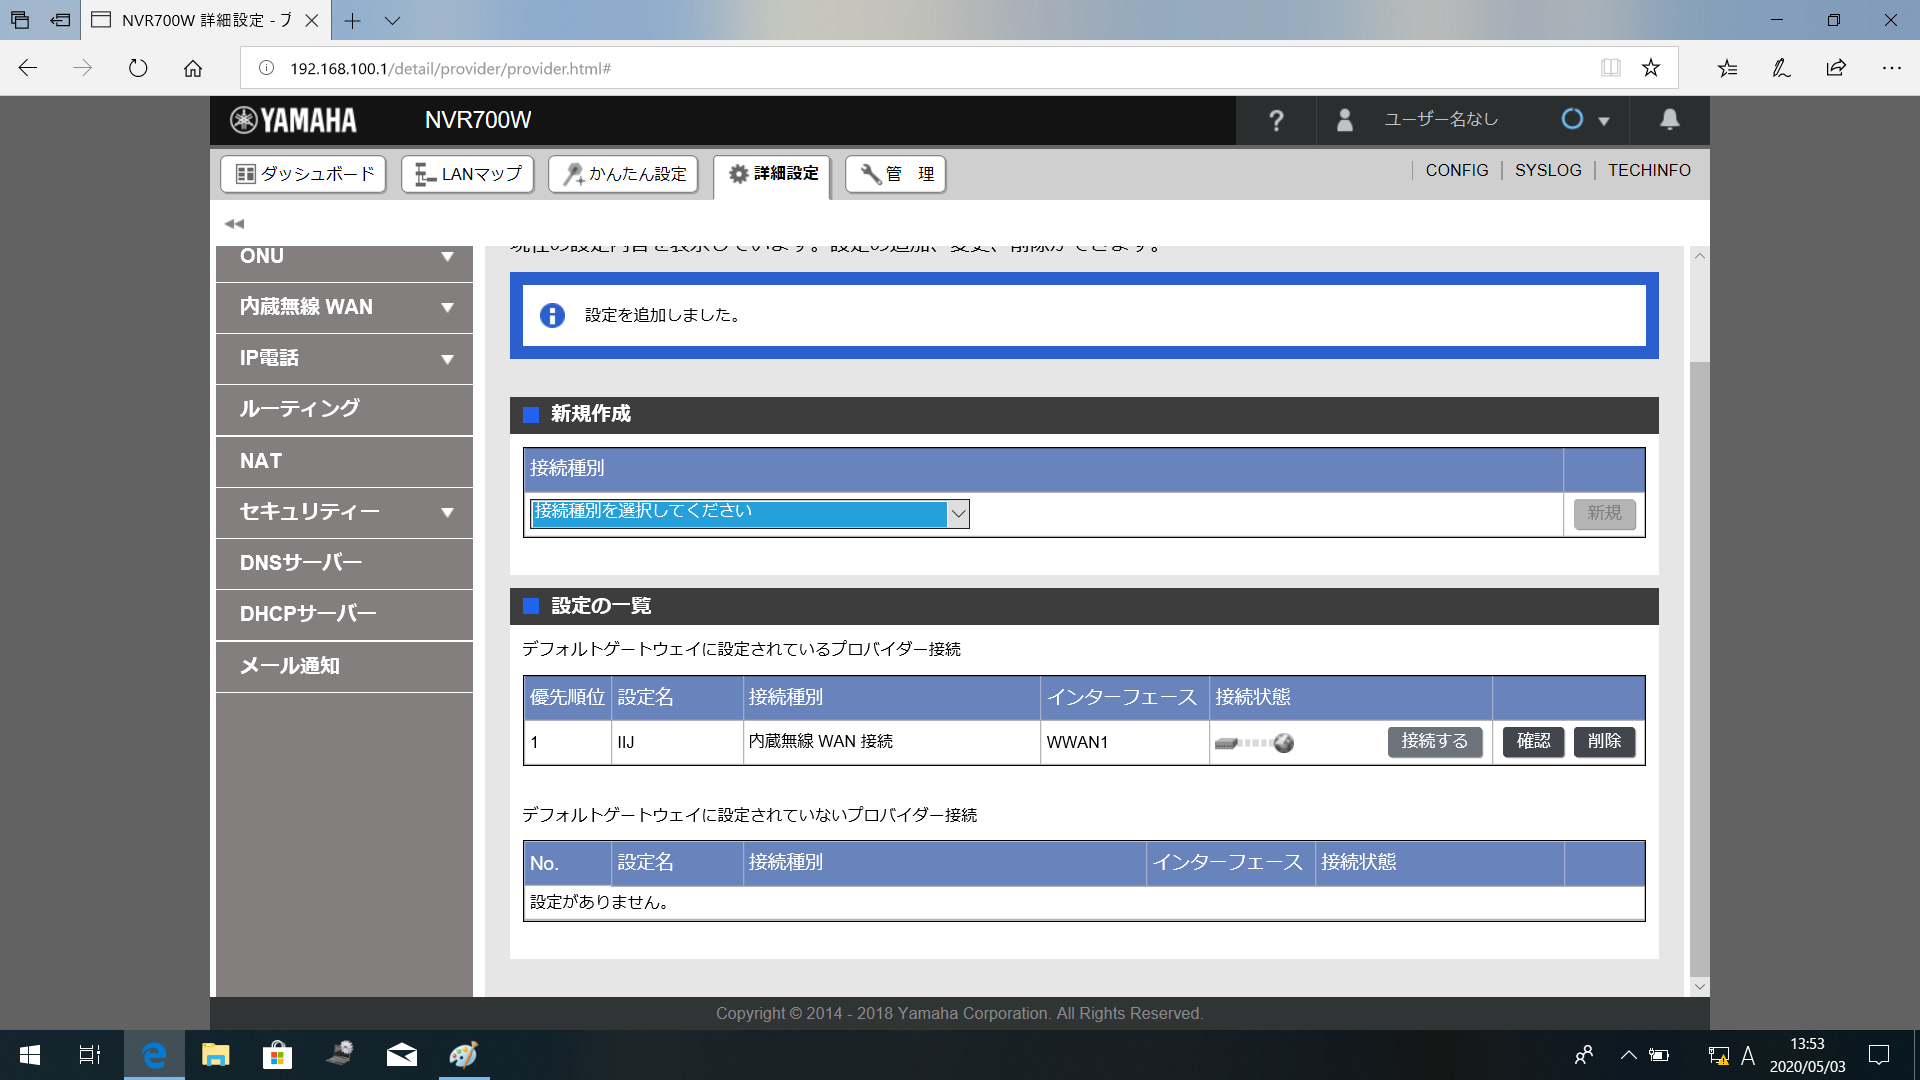This screenshot has width=1920, height=1080.
Task: Open the browser settings ellipsis menu
Action: [1891, 68]
